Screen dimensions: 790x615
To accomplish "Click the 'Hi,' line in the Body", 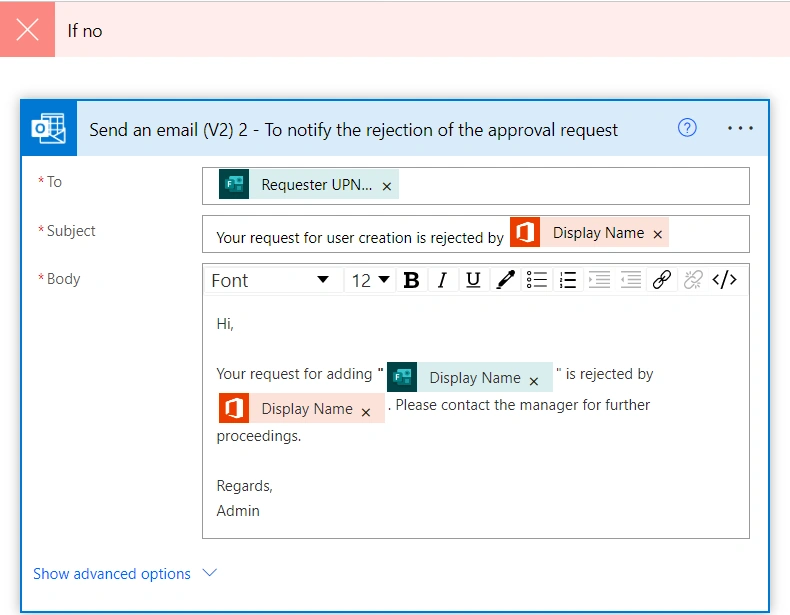I will [225, 324].
